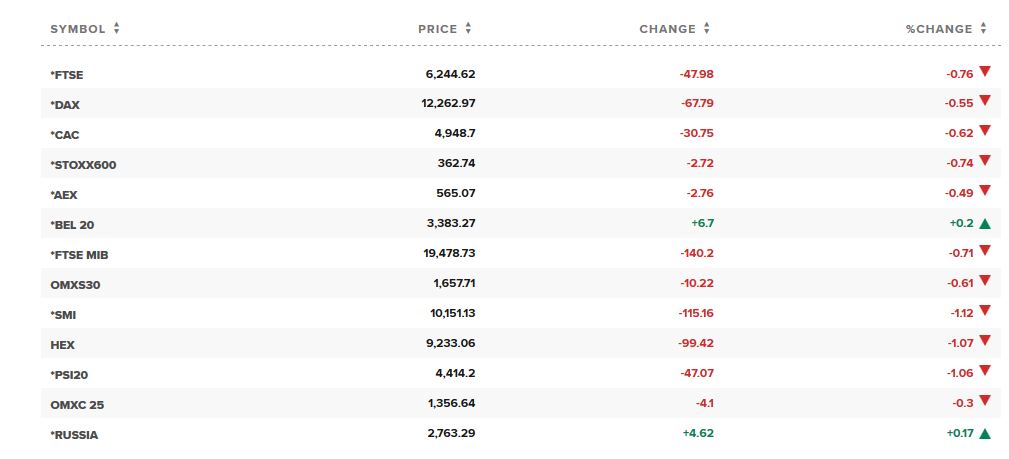Click the red down arrow for SMI
This screenshot has width=1009, height=459.
click(985, 311)
